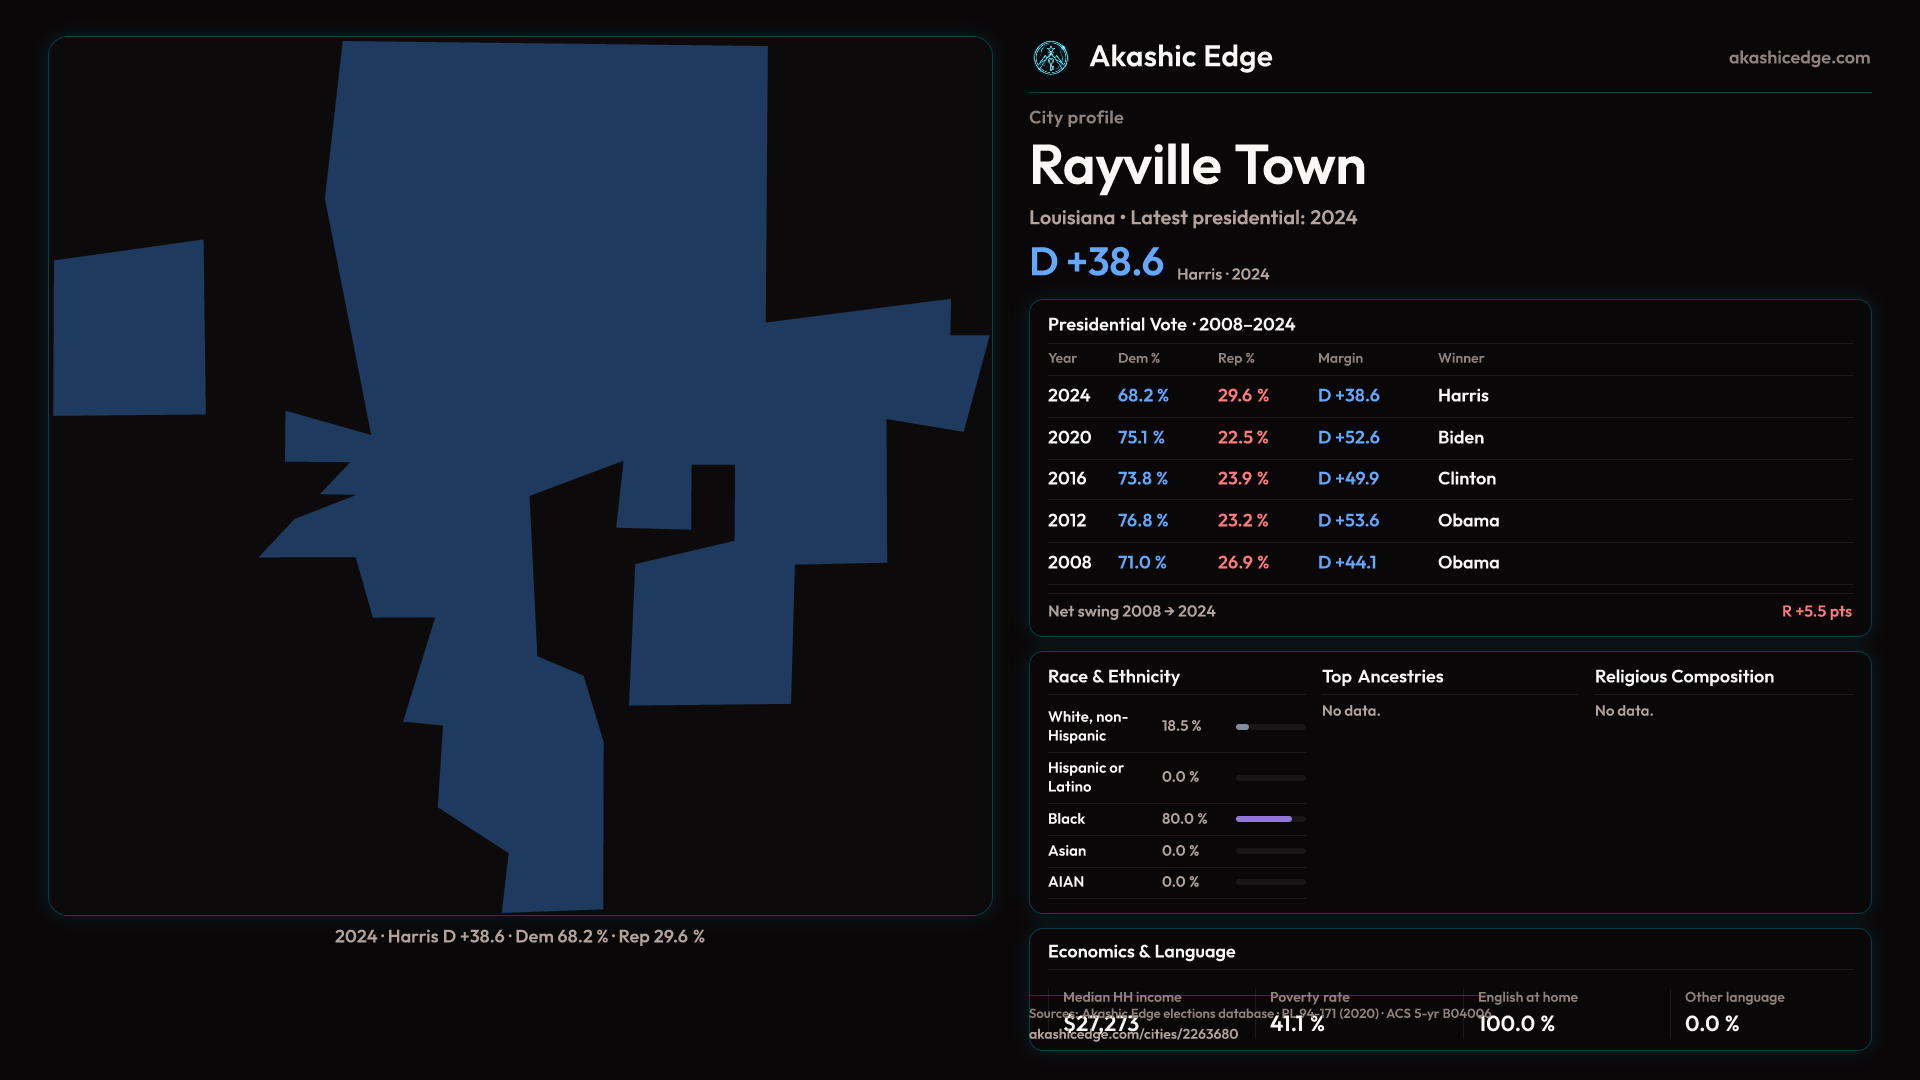
Task: Click the Margin column header
Action: (x=1339, y=359)
